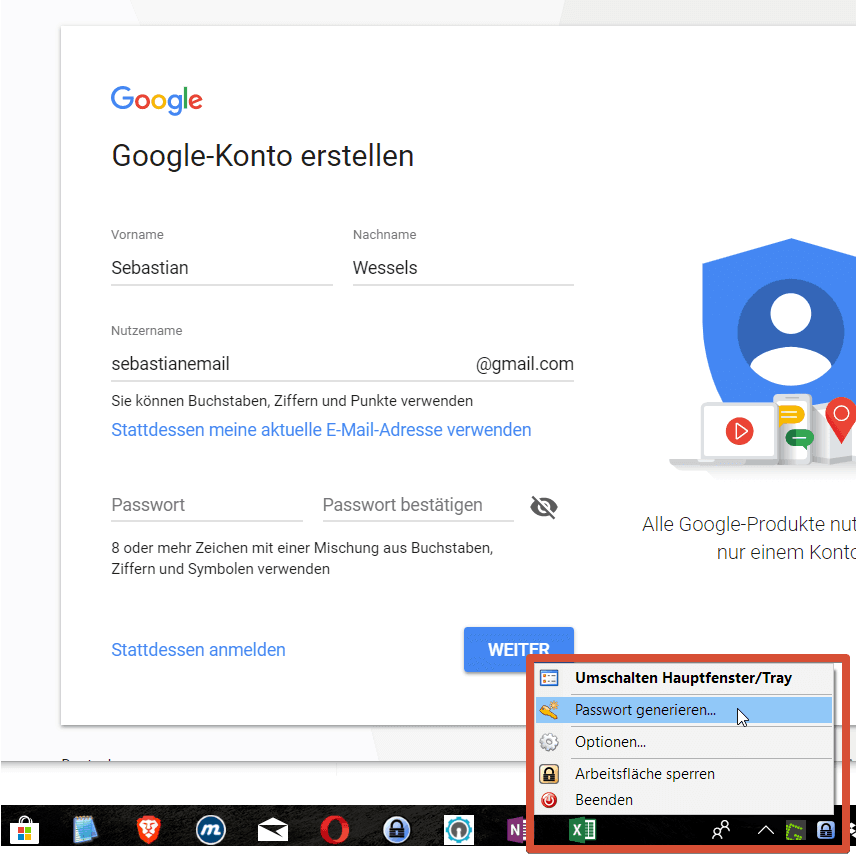Image resolution: width=856 pixels, height=856 pixels.
Task: Open the blue m-logo app in taskbar
Action: [x=211, y=830]
